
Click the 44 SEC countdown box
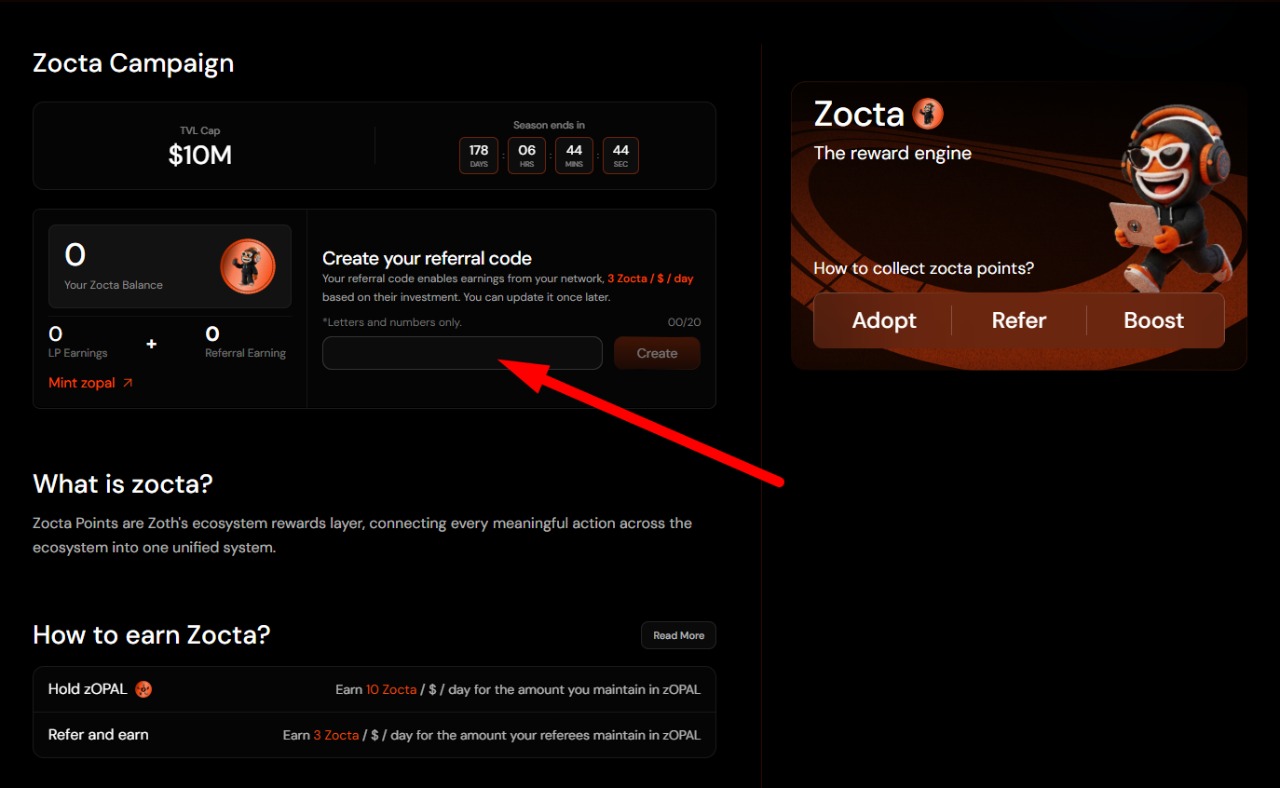(x=621, y=156)
